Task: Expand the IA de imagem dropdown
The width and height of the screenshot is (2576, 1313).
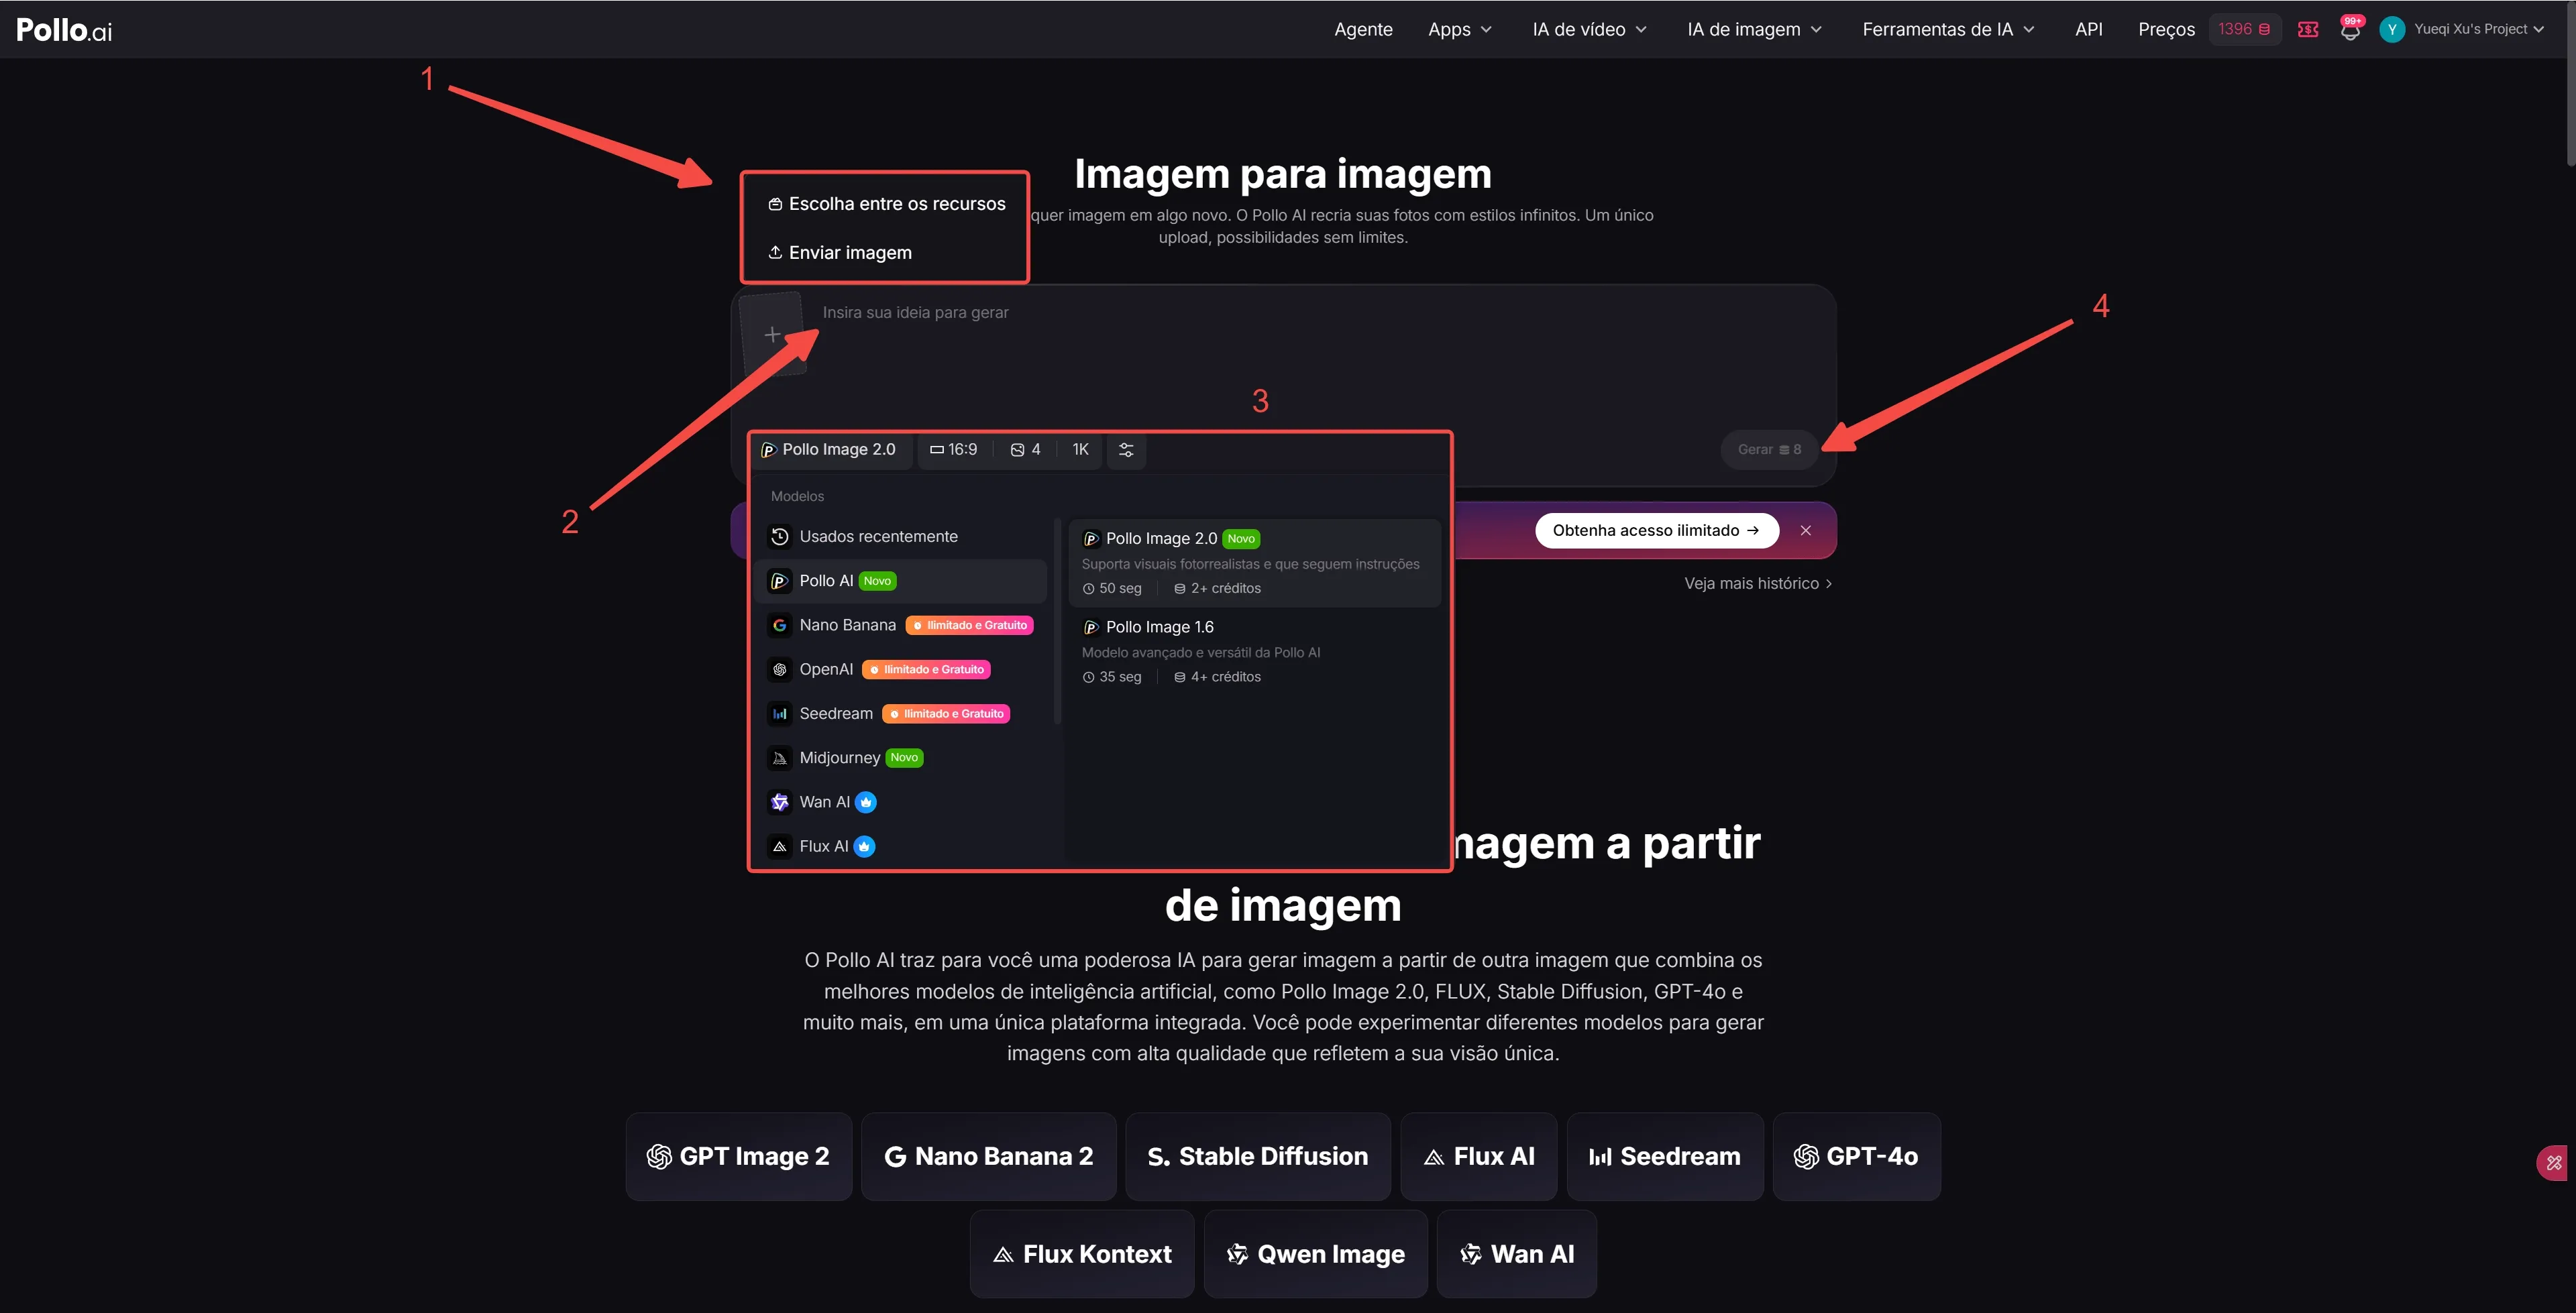Action: (x=1754, y=29)
